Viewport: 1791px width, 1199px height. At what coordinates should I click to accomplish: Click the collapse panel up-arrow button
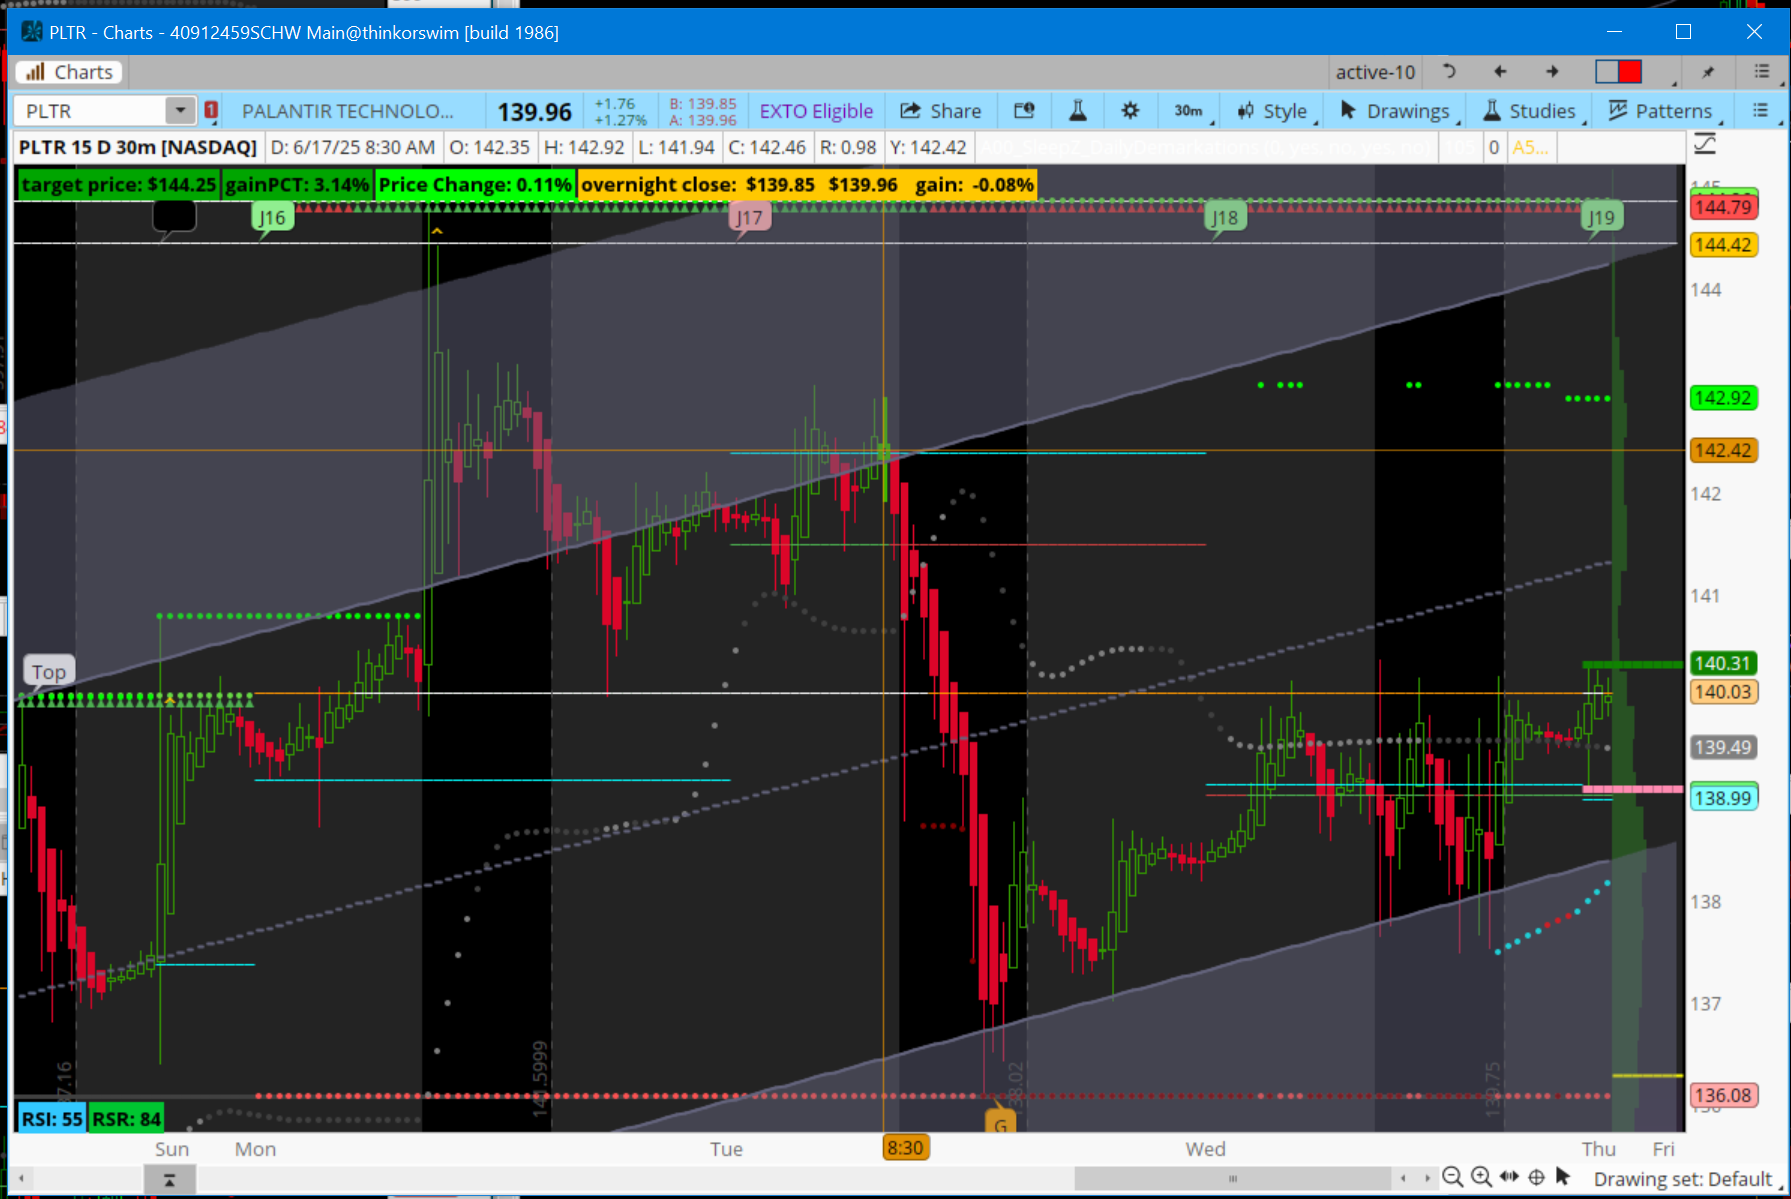click(169, 1180)
